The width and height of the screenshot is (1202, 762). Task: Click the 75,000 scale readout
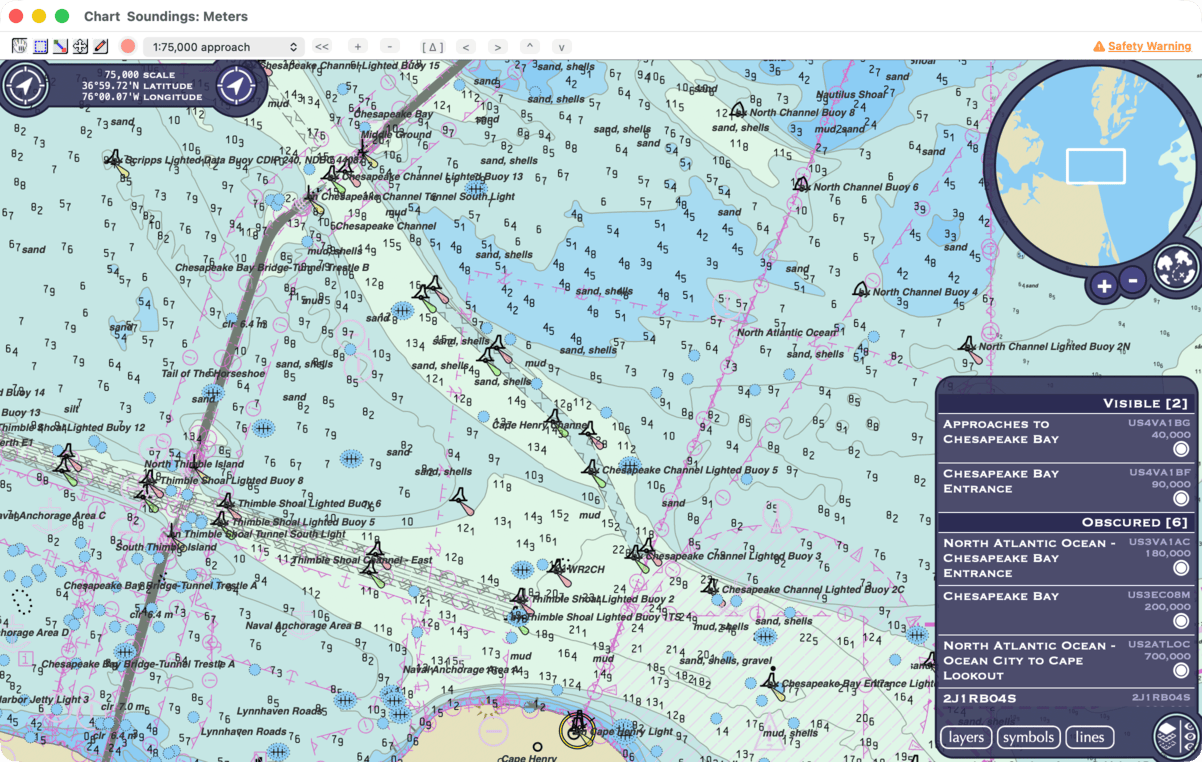tap(139, 75)
